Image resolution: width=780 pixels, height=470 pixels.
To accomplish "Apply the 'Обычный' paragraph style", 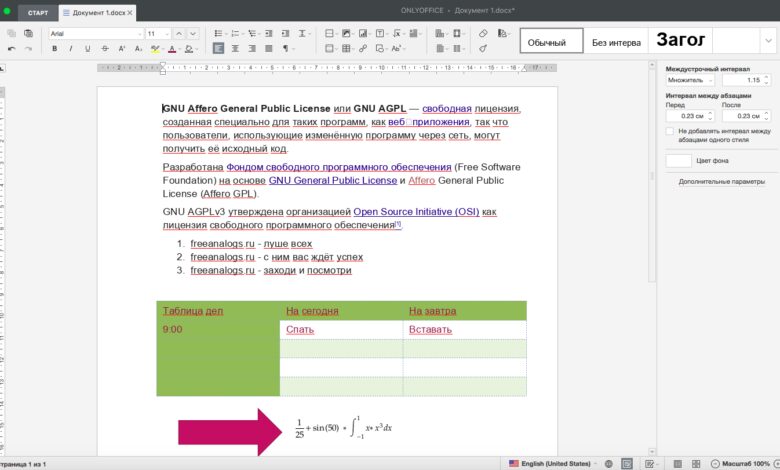I will tap(551, 41).
